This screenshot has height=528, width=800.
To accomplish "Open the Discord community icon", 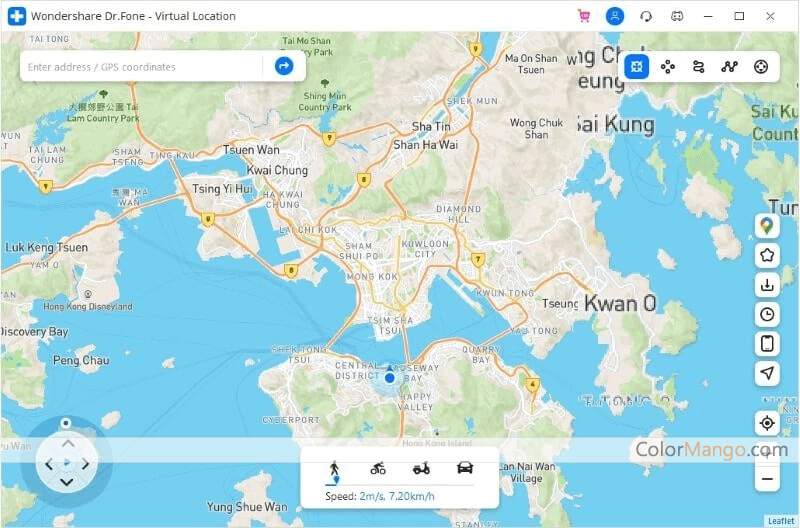I will coord(677,16).
